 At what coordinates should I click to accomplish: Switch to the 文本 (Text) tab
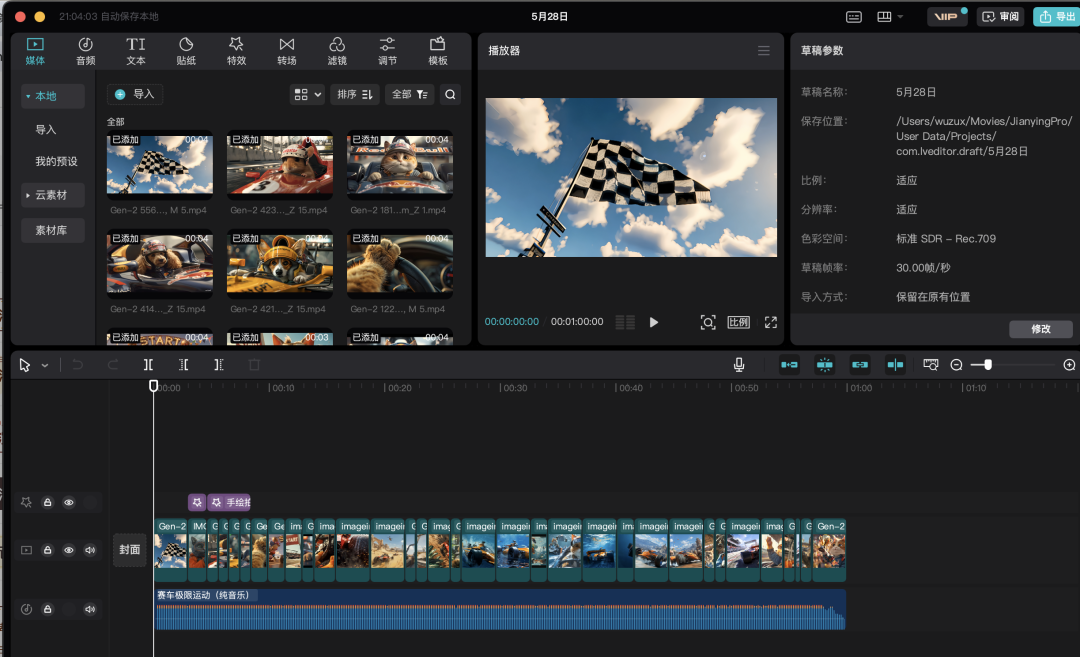pyautogui.click(x=136, y=51)
